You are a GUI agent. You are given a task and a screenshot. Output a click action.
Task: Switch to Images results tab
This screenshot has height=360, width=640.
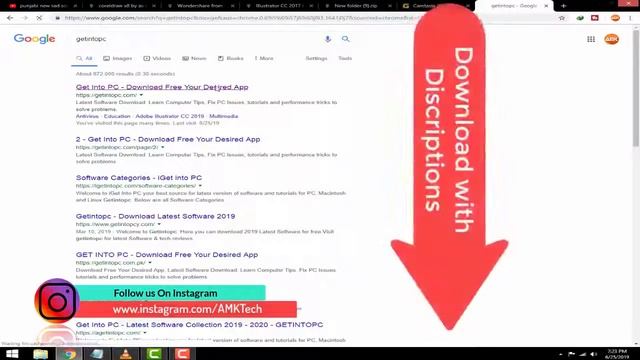(118, 58)
